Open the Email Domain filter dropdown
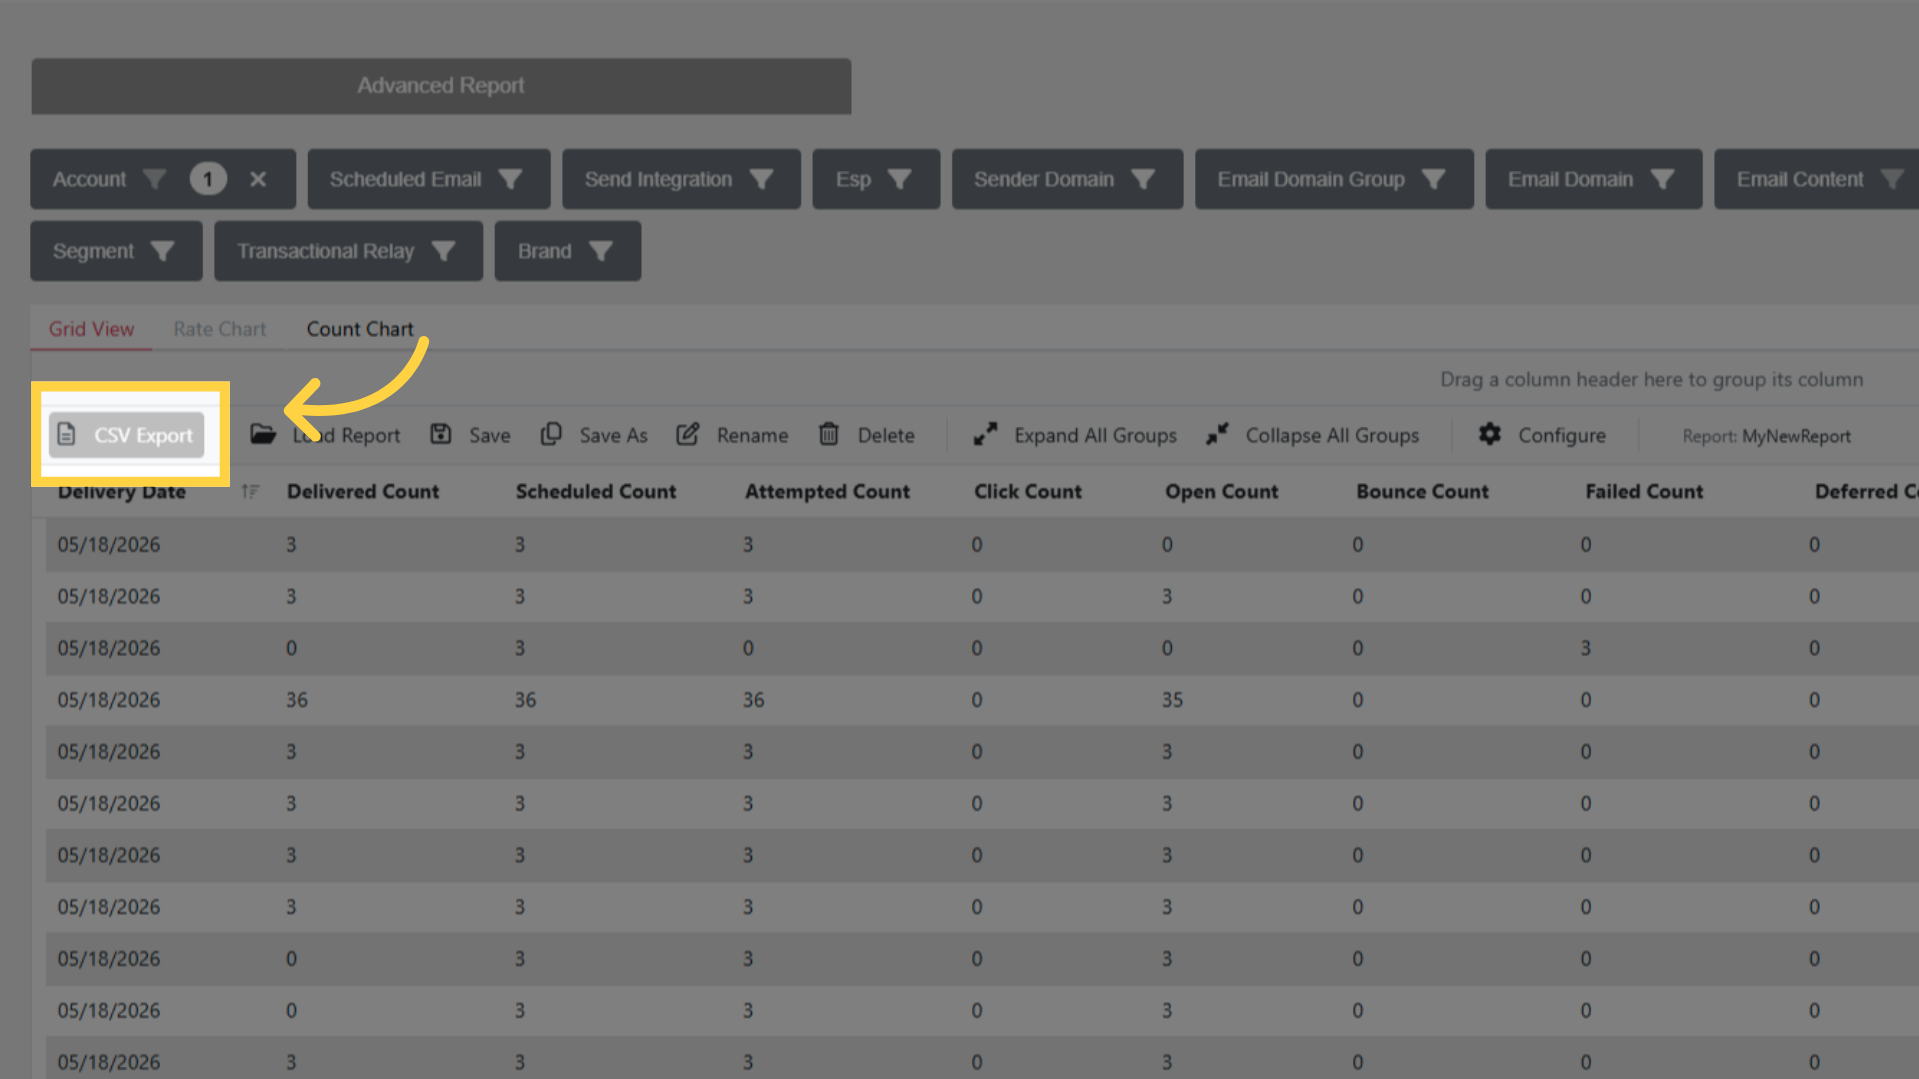 pyautogui.click(x=1594, y=179)
